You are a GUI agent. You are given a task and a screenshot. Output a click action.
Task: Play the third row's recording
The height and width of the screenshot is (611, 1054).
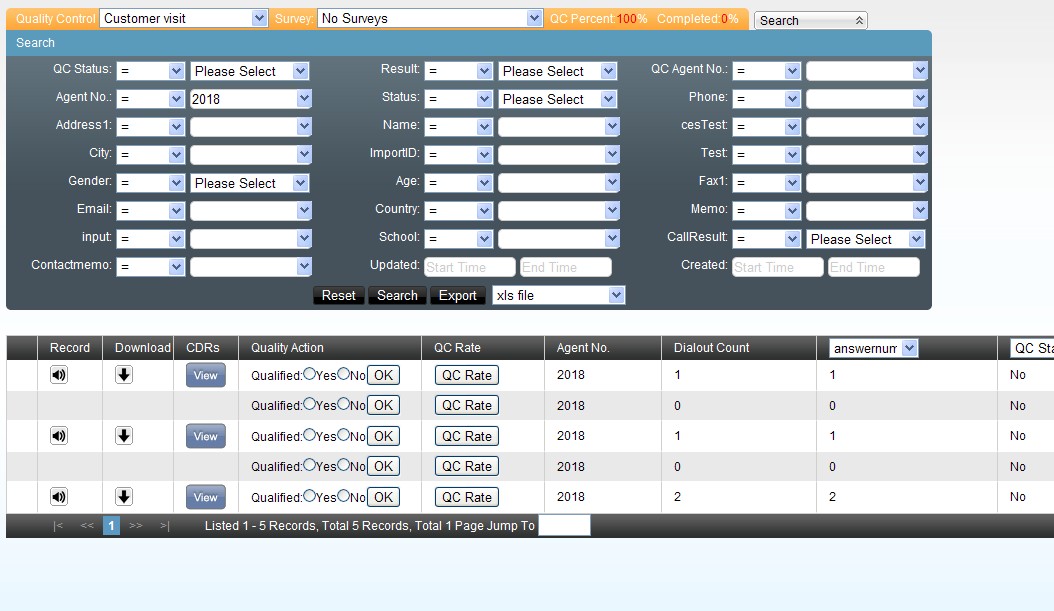coord(60,436)
